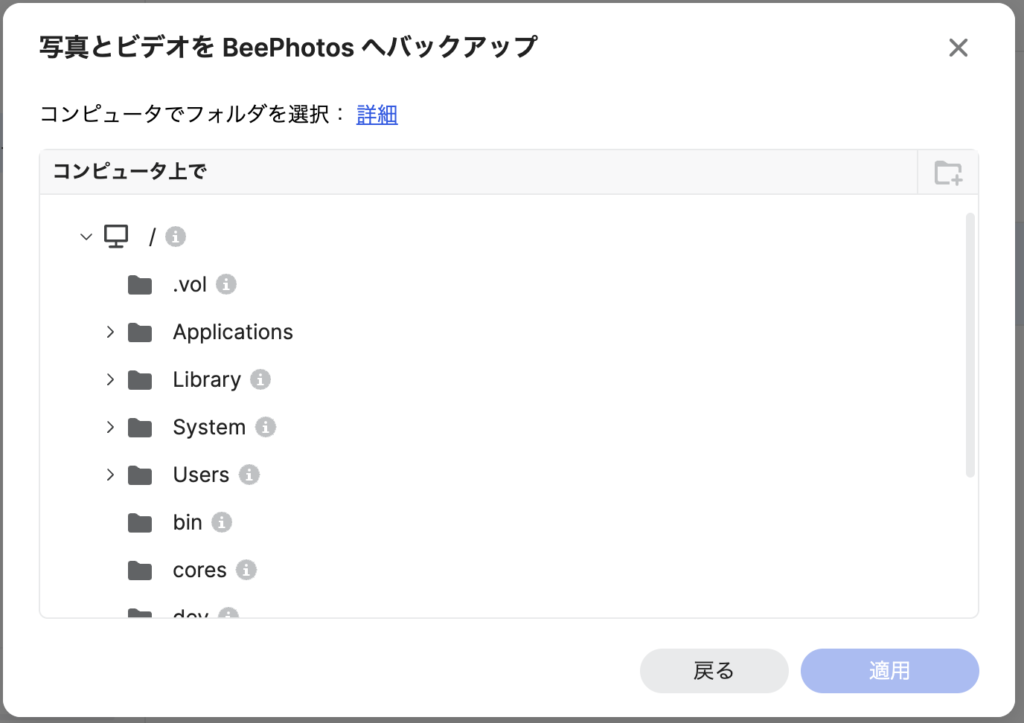The height and width of the screenshot is (723, 1024).
Task: Click info icon beside System folder
Action: tap(265, 427)
